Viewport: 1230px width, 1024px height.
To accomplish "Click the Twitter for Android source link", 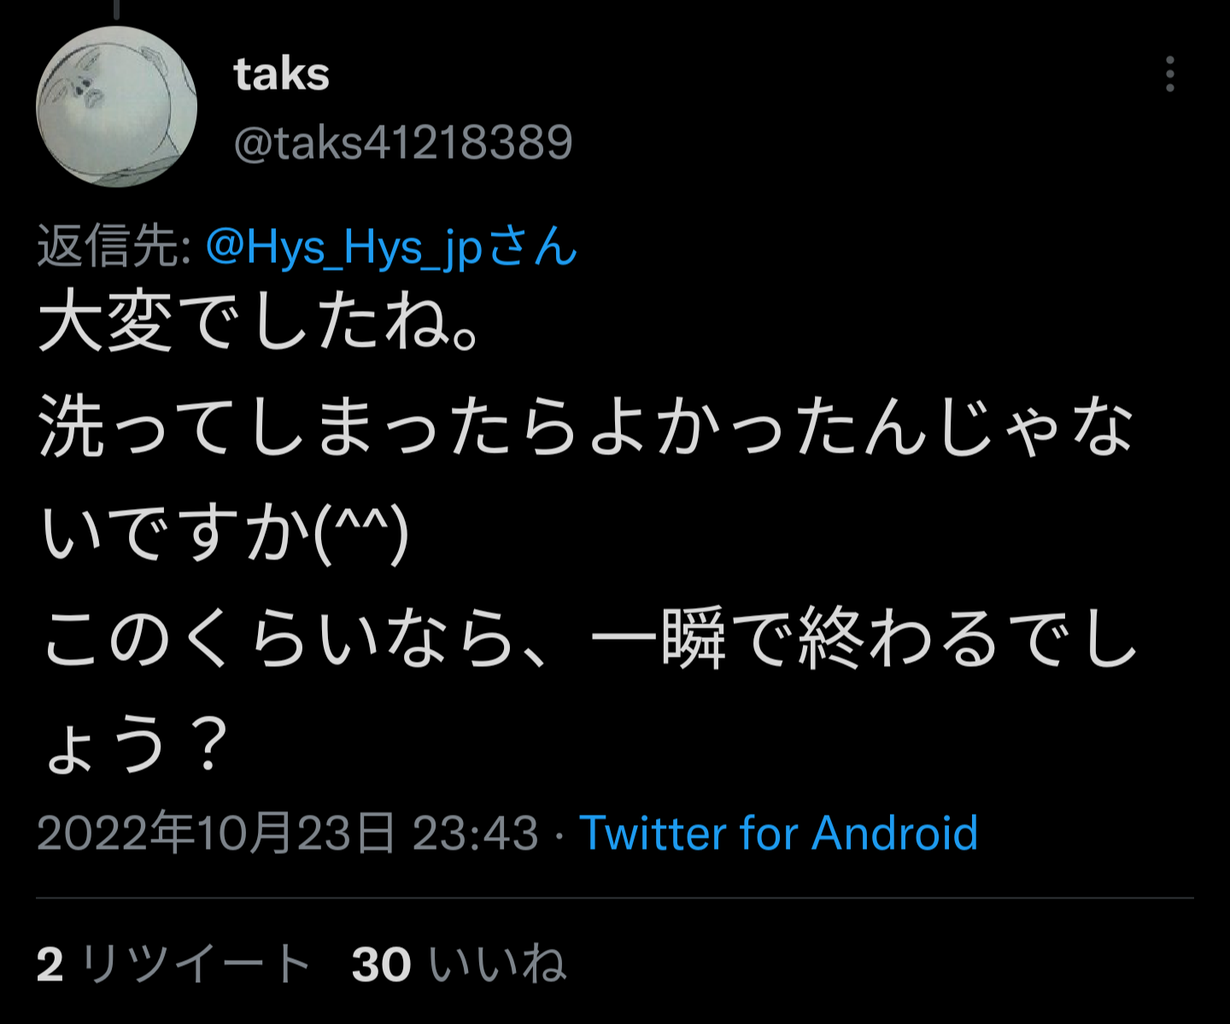I will tap(779, 832).
